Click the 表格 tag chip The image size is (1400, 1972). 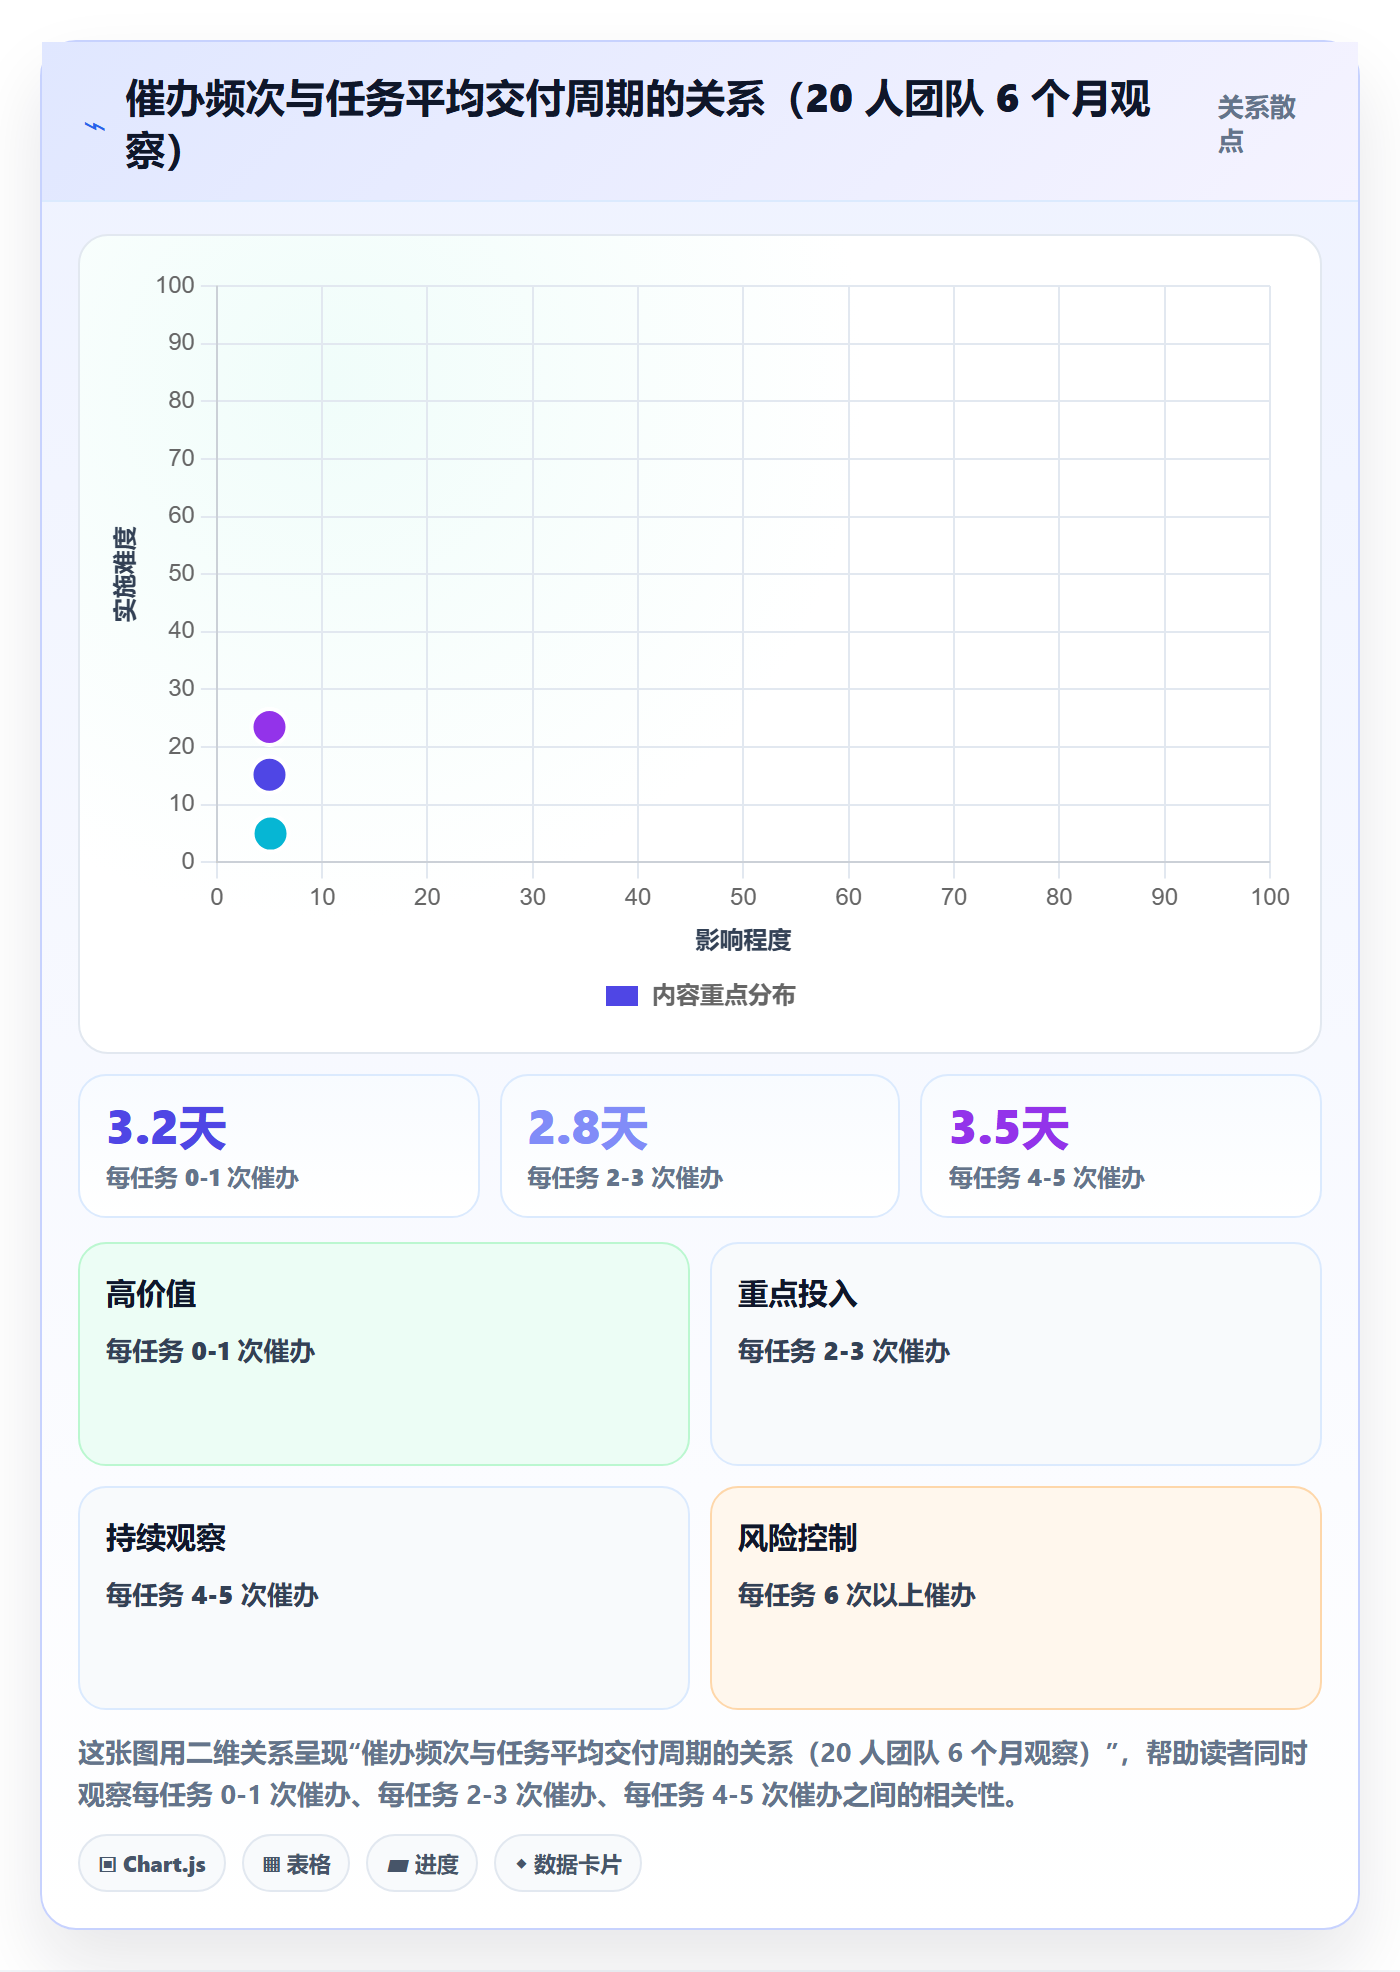[296, 1864]
